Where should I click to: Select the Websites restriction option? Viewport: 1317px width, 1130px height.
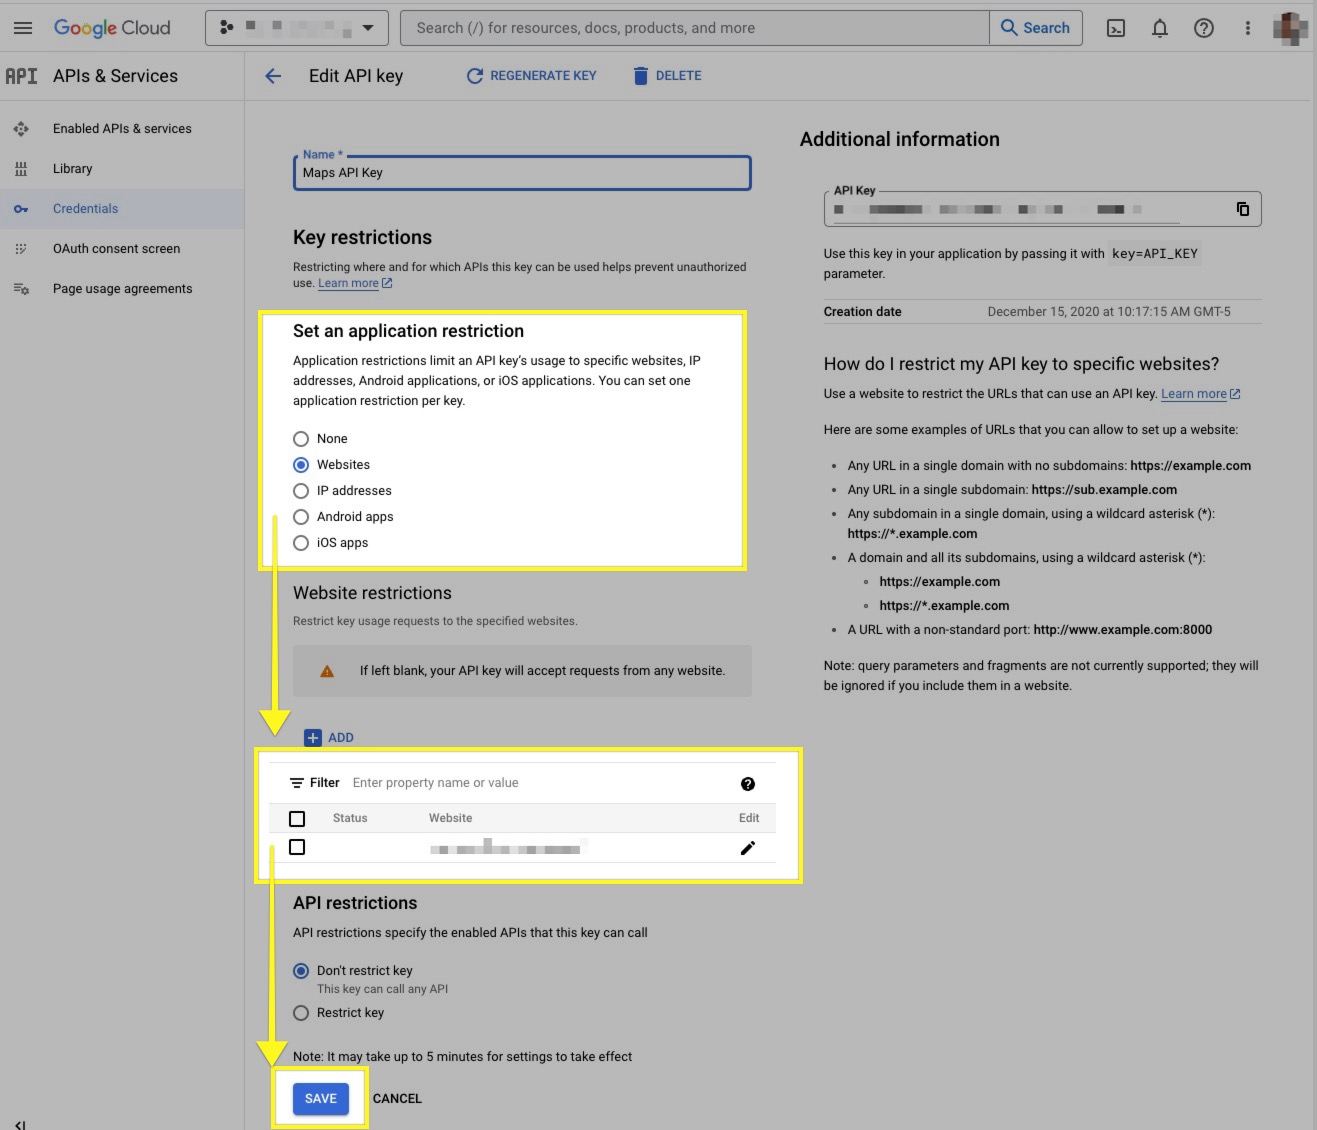(x=301, y=465)
